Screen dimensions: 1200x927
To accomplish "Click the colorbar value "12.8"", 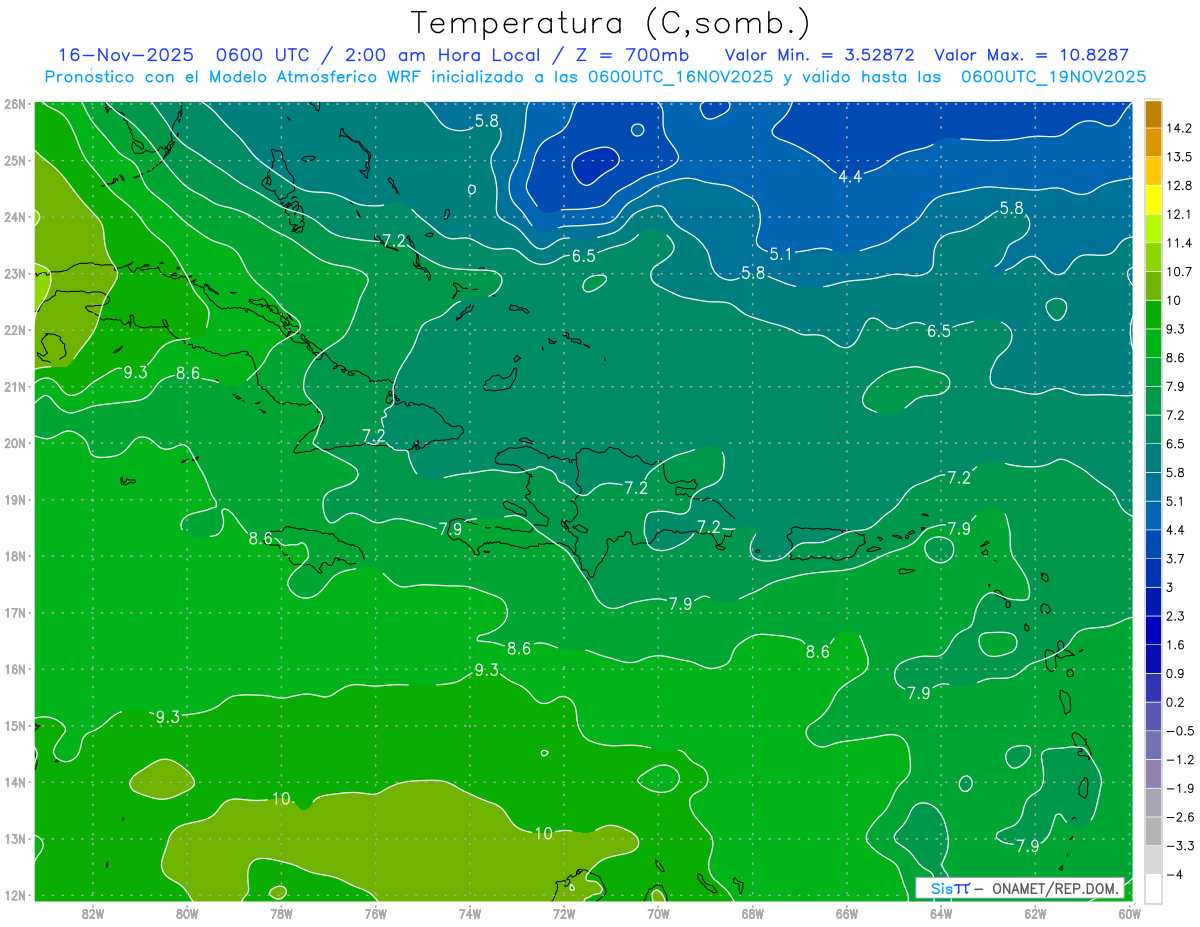I will pos(1178,186).
